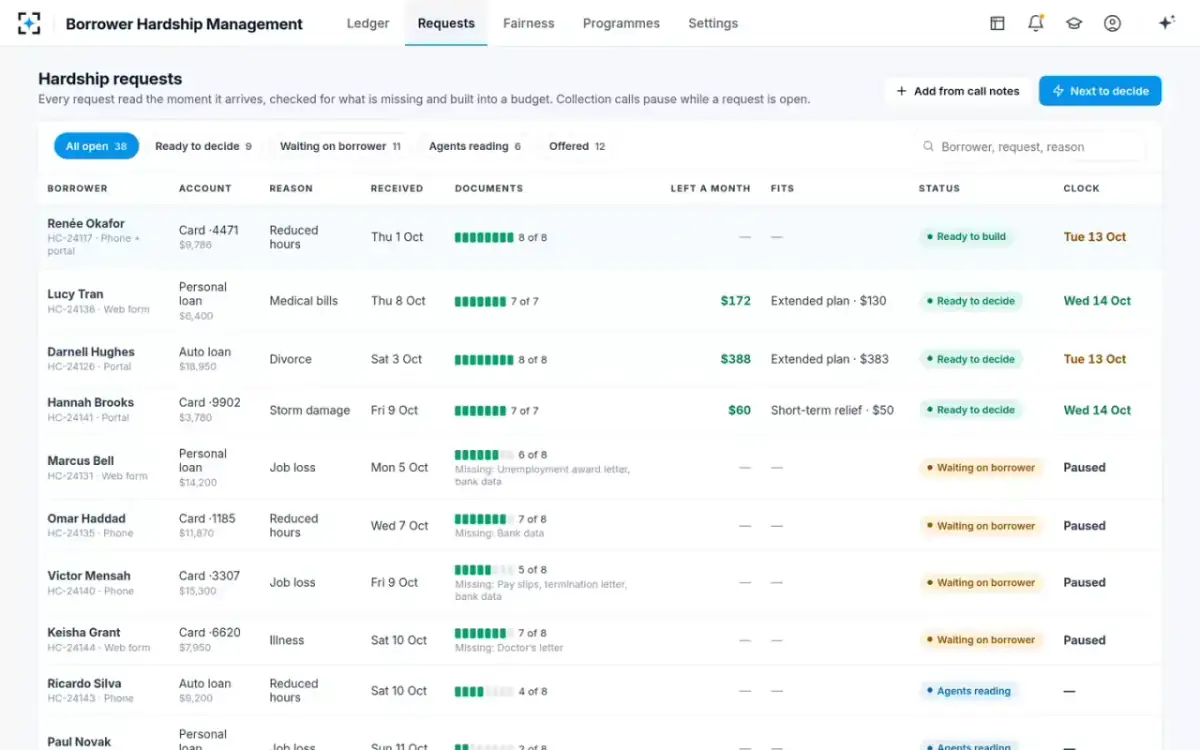1200x750 pixels.
Task: Click the $388 left a month value
Action: point(735,359)
